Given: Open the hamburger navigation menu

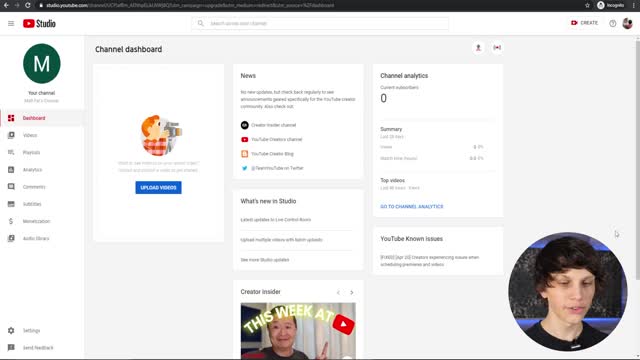Looking at the screenshot, I should [11, 24].
